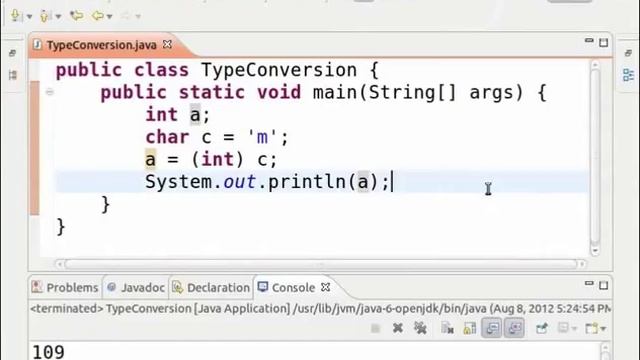Image resolution: width=640 pixels, height=360 pixels.
Task: Click the terminated TypeConversion launch description
Action: tap(320, 309)
